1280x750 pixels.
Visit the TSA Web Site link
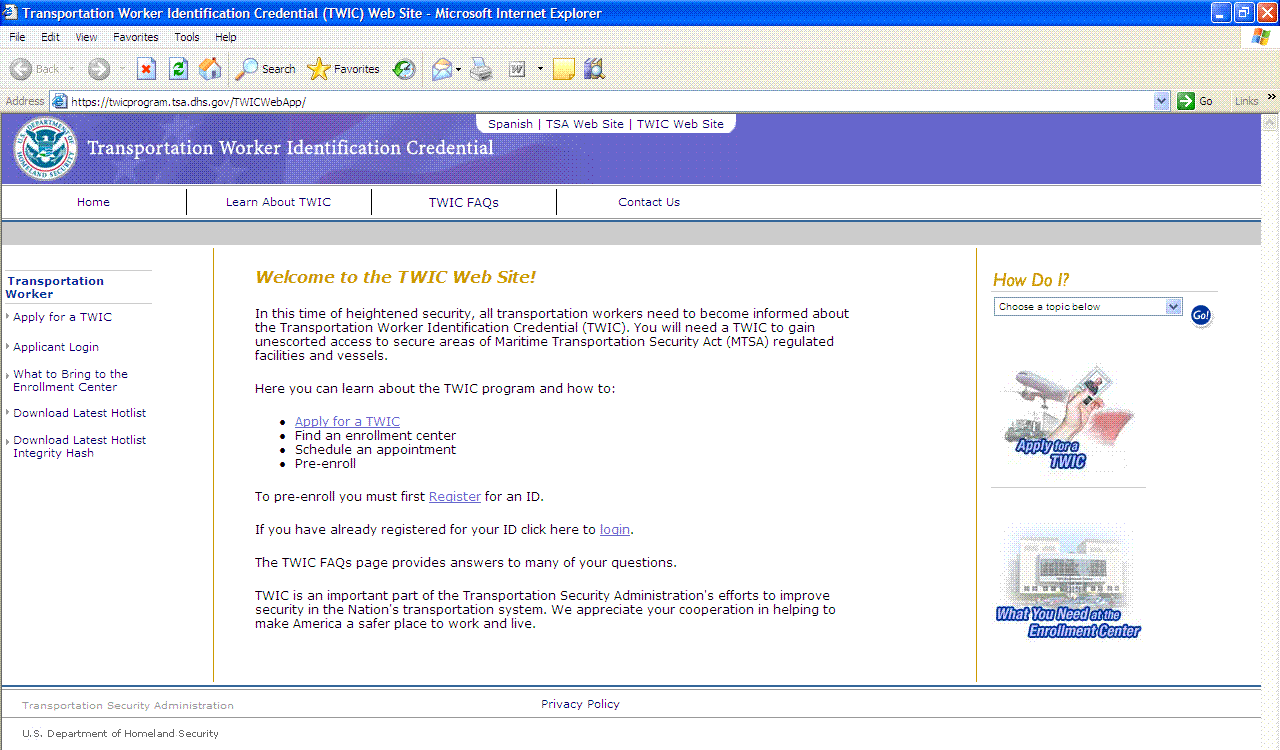(x=585, y=124)
